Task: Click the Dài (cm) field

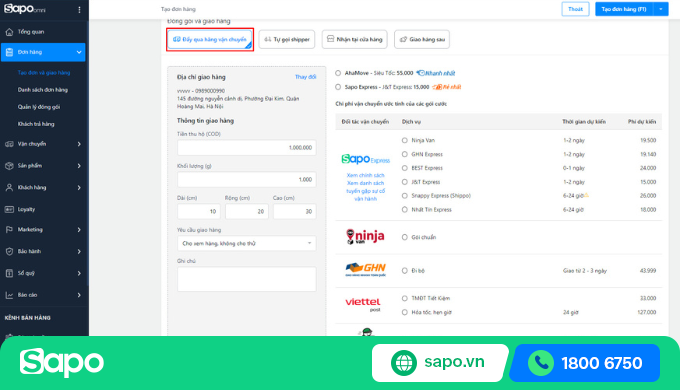Action: pyautogui.click(x=199, y=211)
